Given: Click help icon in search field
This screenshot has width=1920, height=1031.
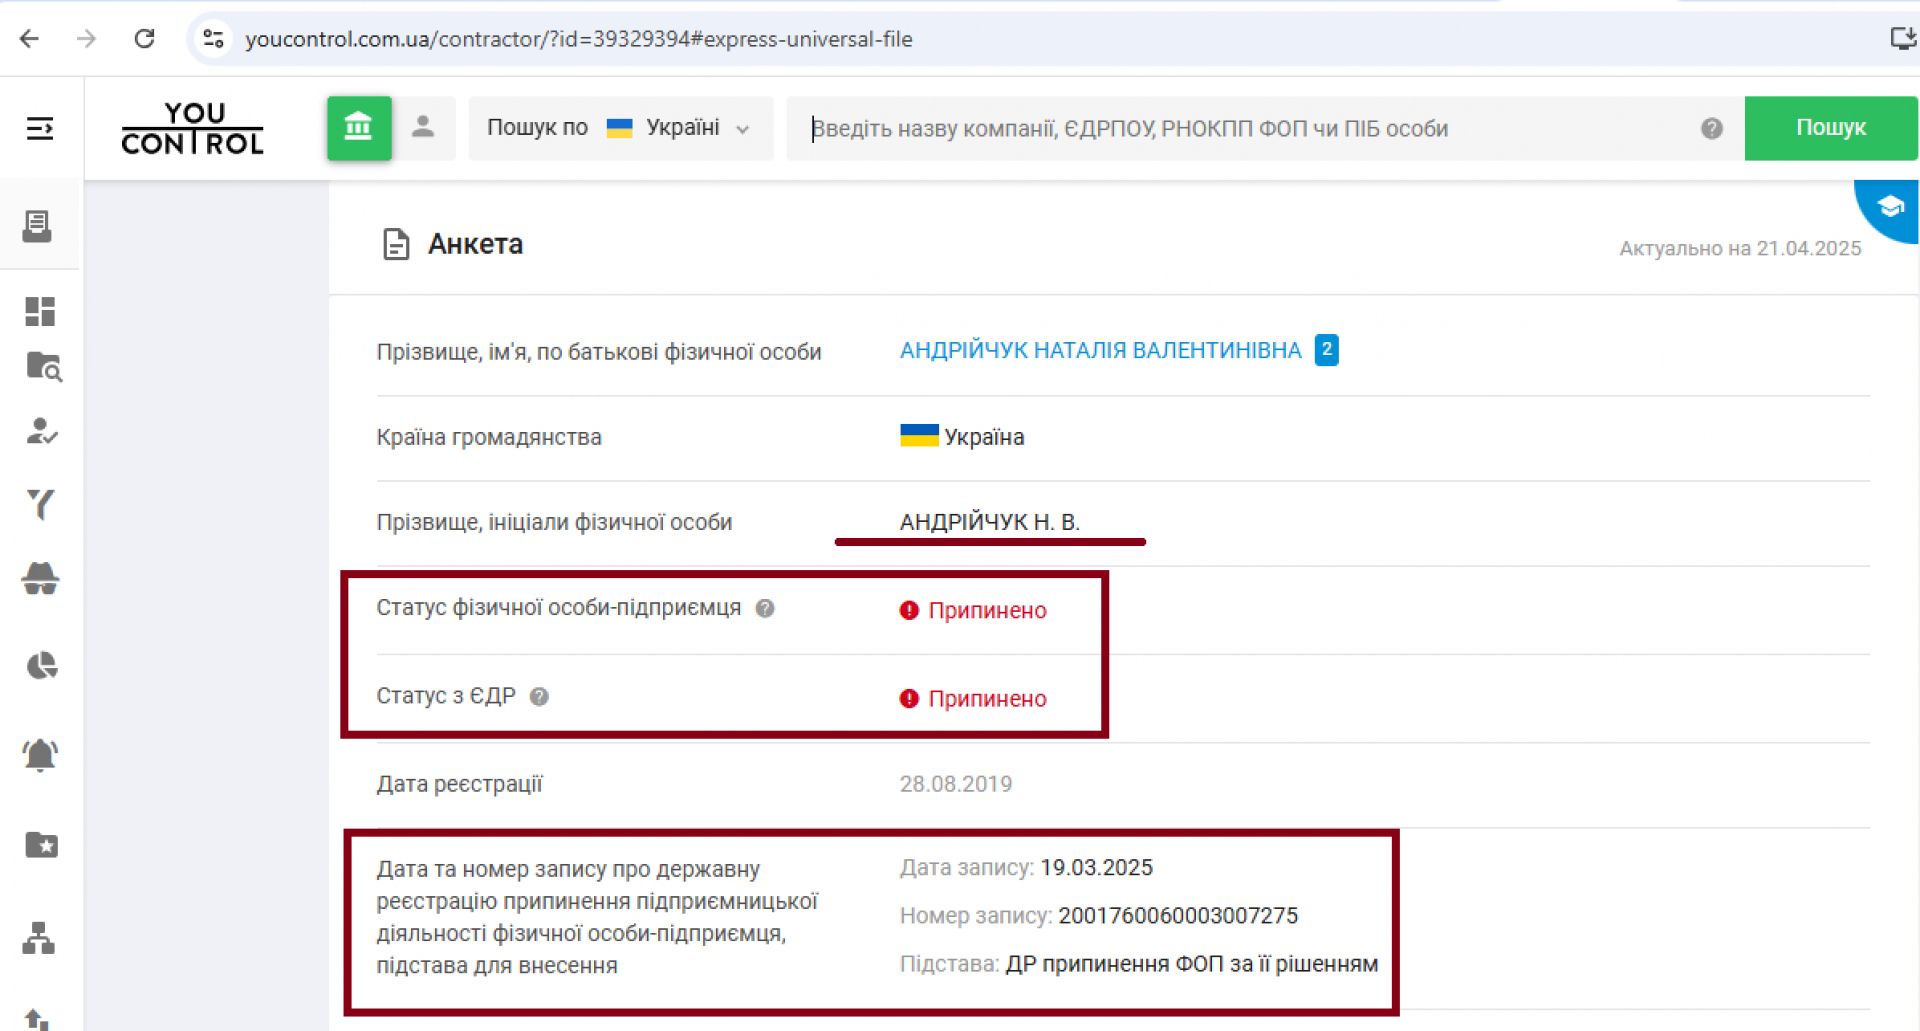Looking at the screenshot, I should pos(1711,128).
